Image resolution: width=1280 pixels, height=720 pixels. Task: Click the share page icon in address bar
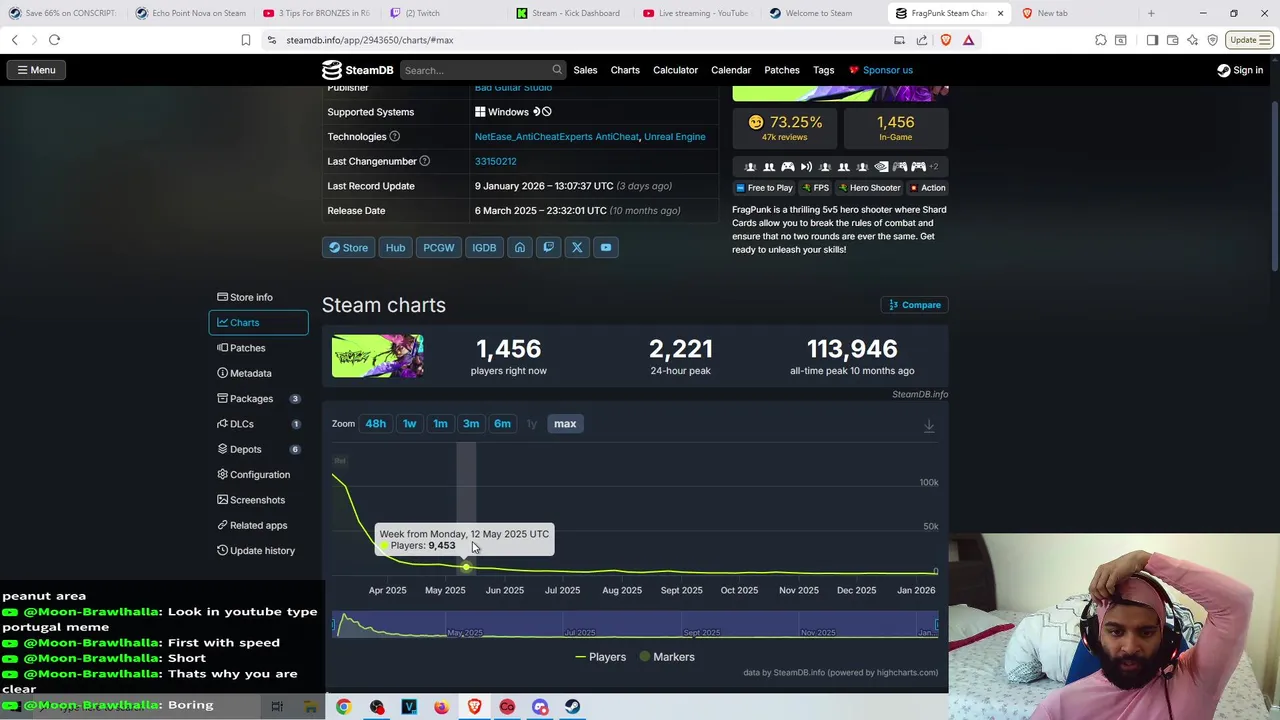(x=921, y=40)
